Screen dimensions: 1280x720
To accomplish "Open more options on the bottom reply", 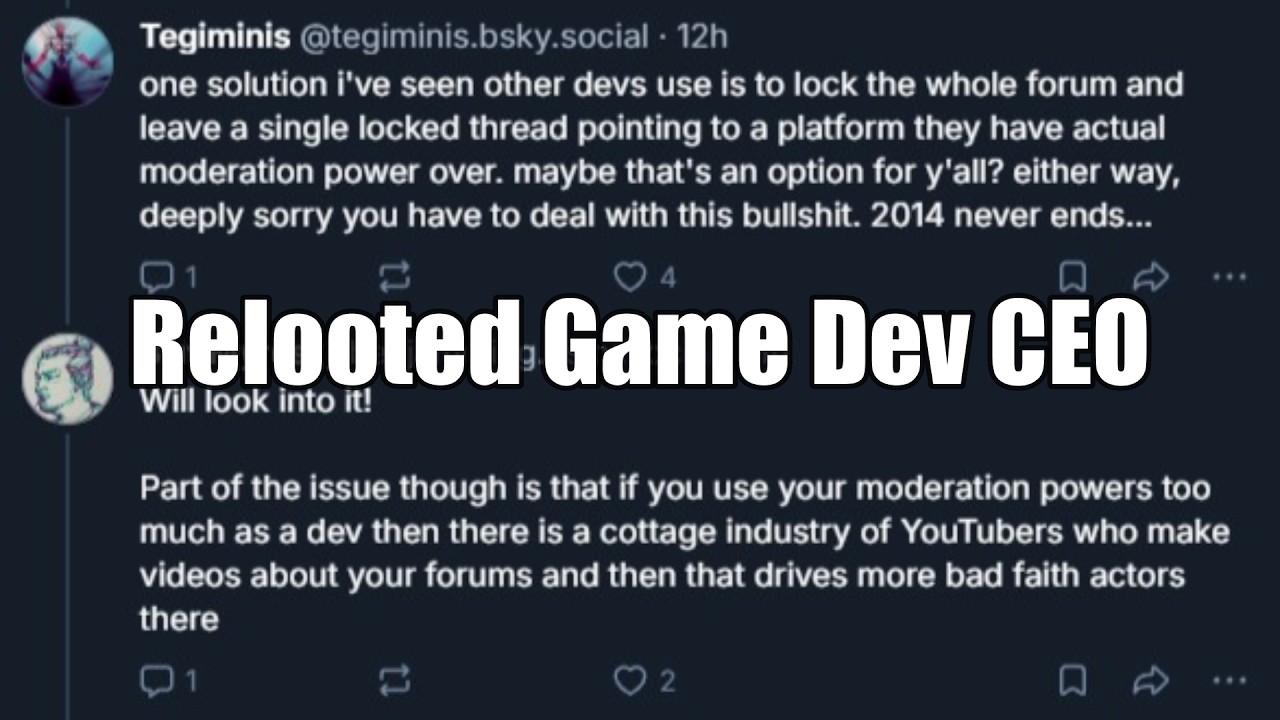I will pyautogui.click(x=1228, y=681).
